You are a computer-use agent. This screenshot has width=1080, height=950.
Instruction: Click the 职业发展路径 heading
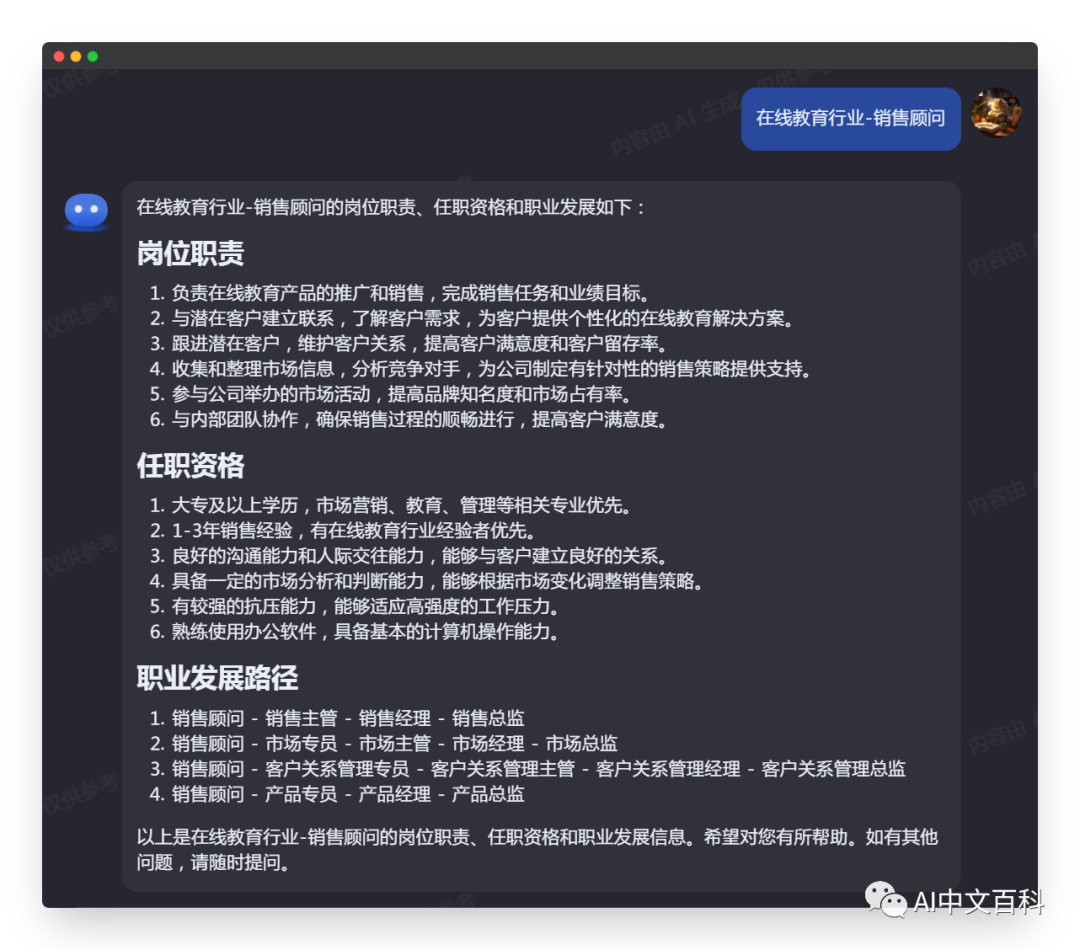[x=217, y=678]
